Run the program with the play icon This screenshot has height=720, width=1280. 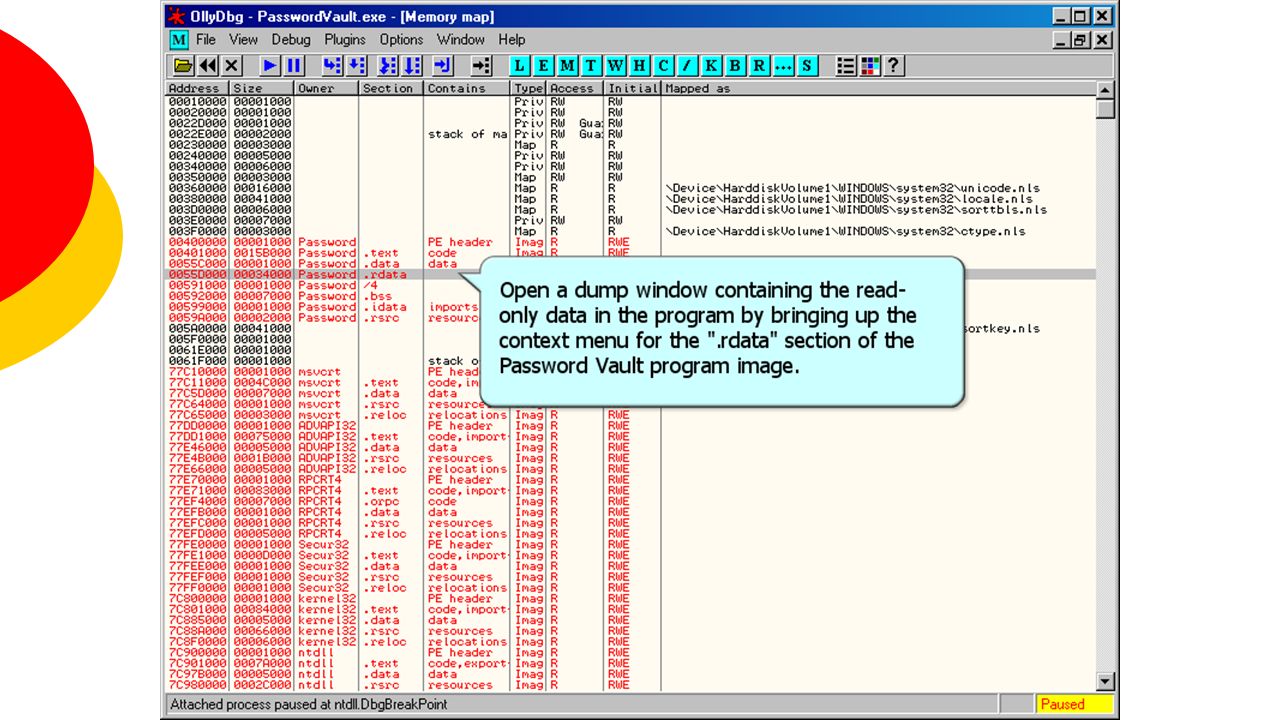tap(270, 66)
